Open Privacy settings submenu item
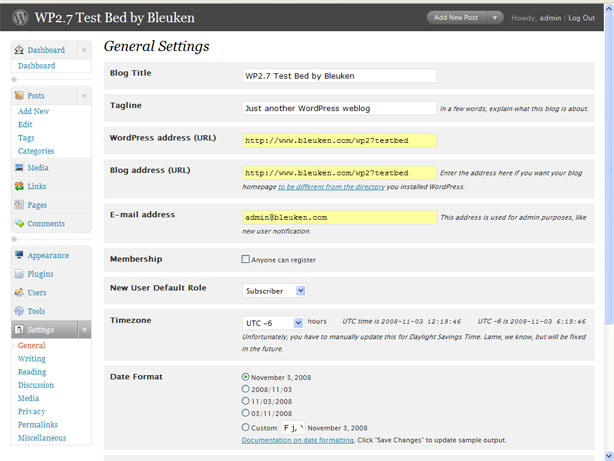This screenshot has height=461, width=614. (x=31, y=411)
